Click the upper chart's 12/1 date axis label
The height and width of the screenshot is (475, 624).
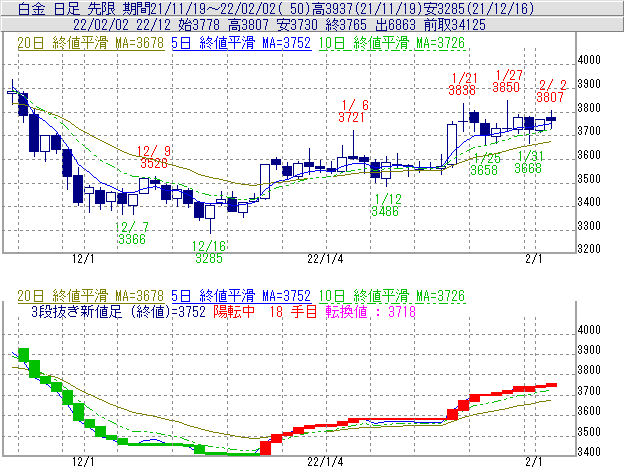coord(83,259)
